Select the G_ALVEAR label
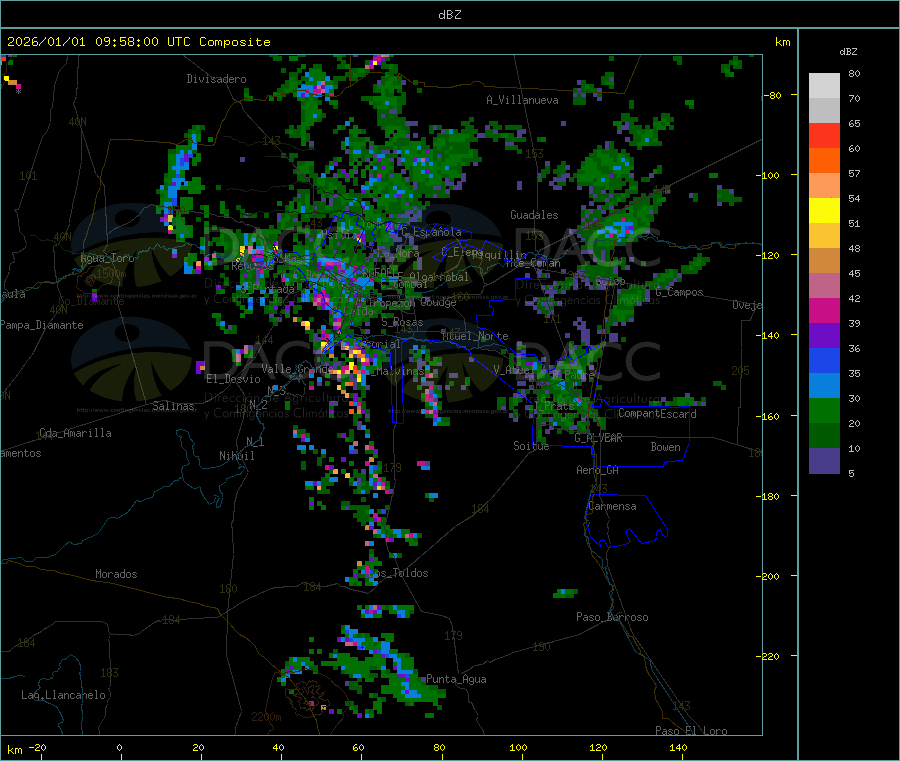This screenshot has height=761, width=900. [598, 438]
